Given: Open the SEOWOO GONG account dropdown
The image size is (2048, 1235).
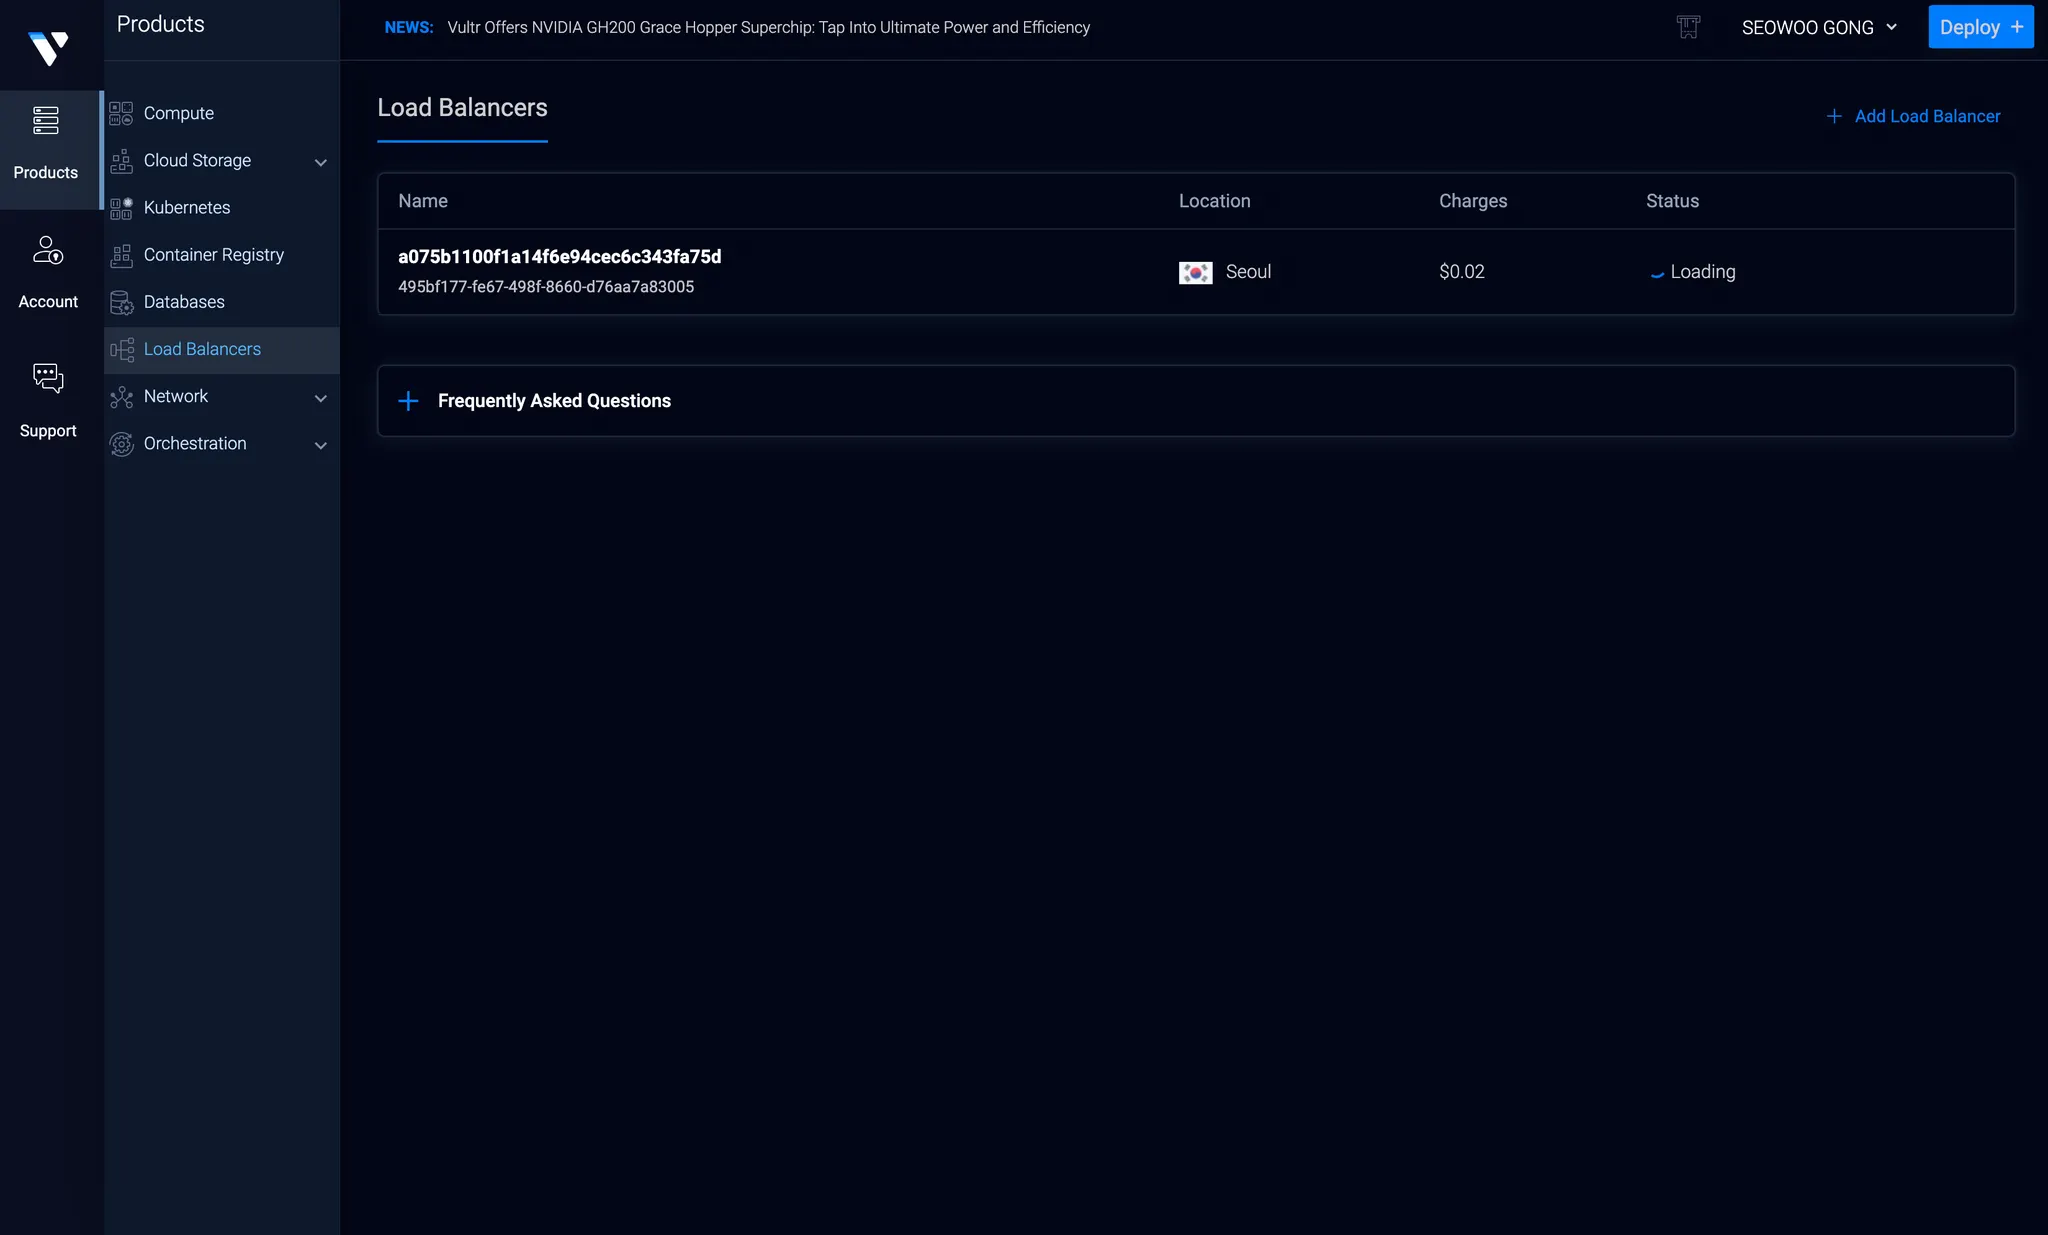Looking at the screenshot, I should [1818, 28].
